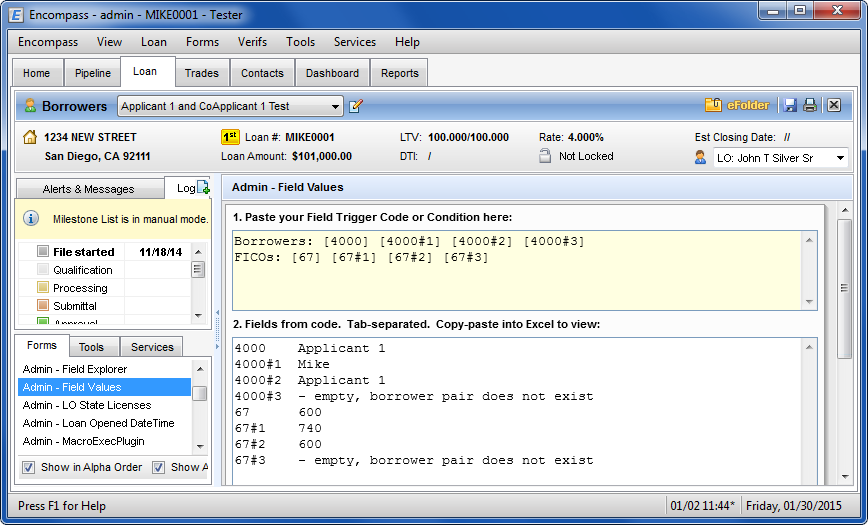
Task: Click the left panel collapse splitter handle
Action: tap(218, 330)
